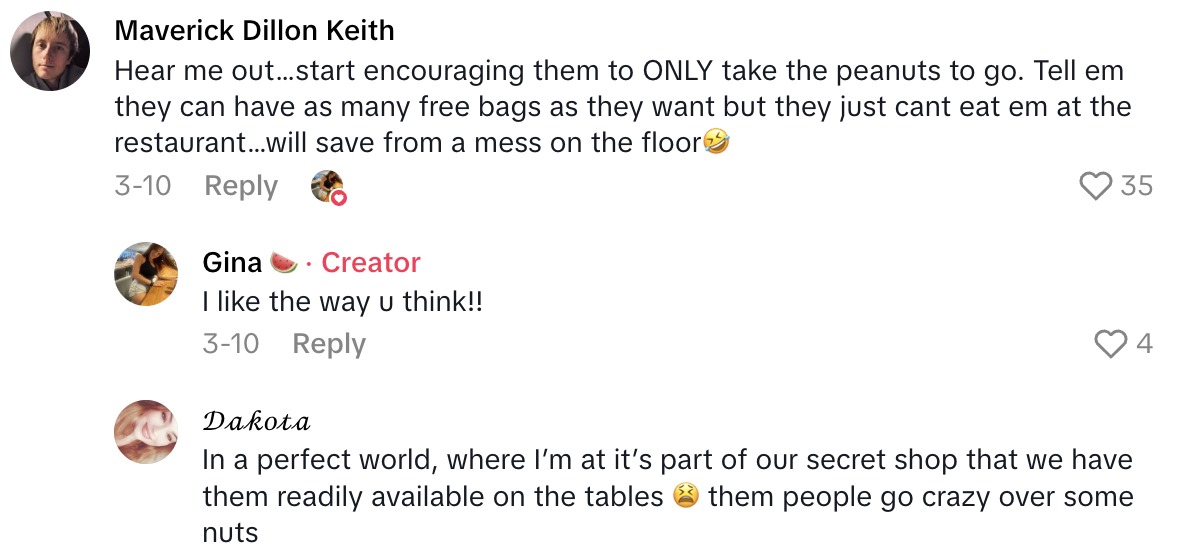
Task: Click the 35 likes count
Action: pyautogui.click(x=1136, y=186)
